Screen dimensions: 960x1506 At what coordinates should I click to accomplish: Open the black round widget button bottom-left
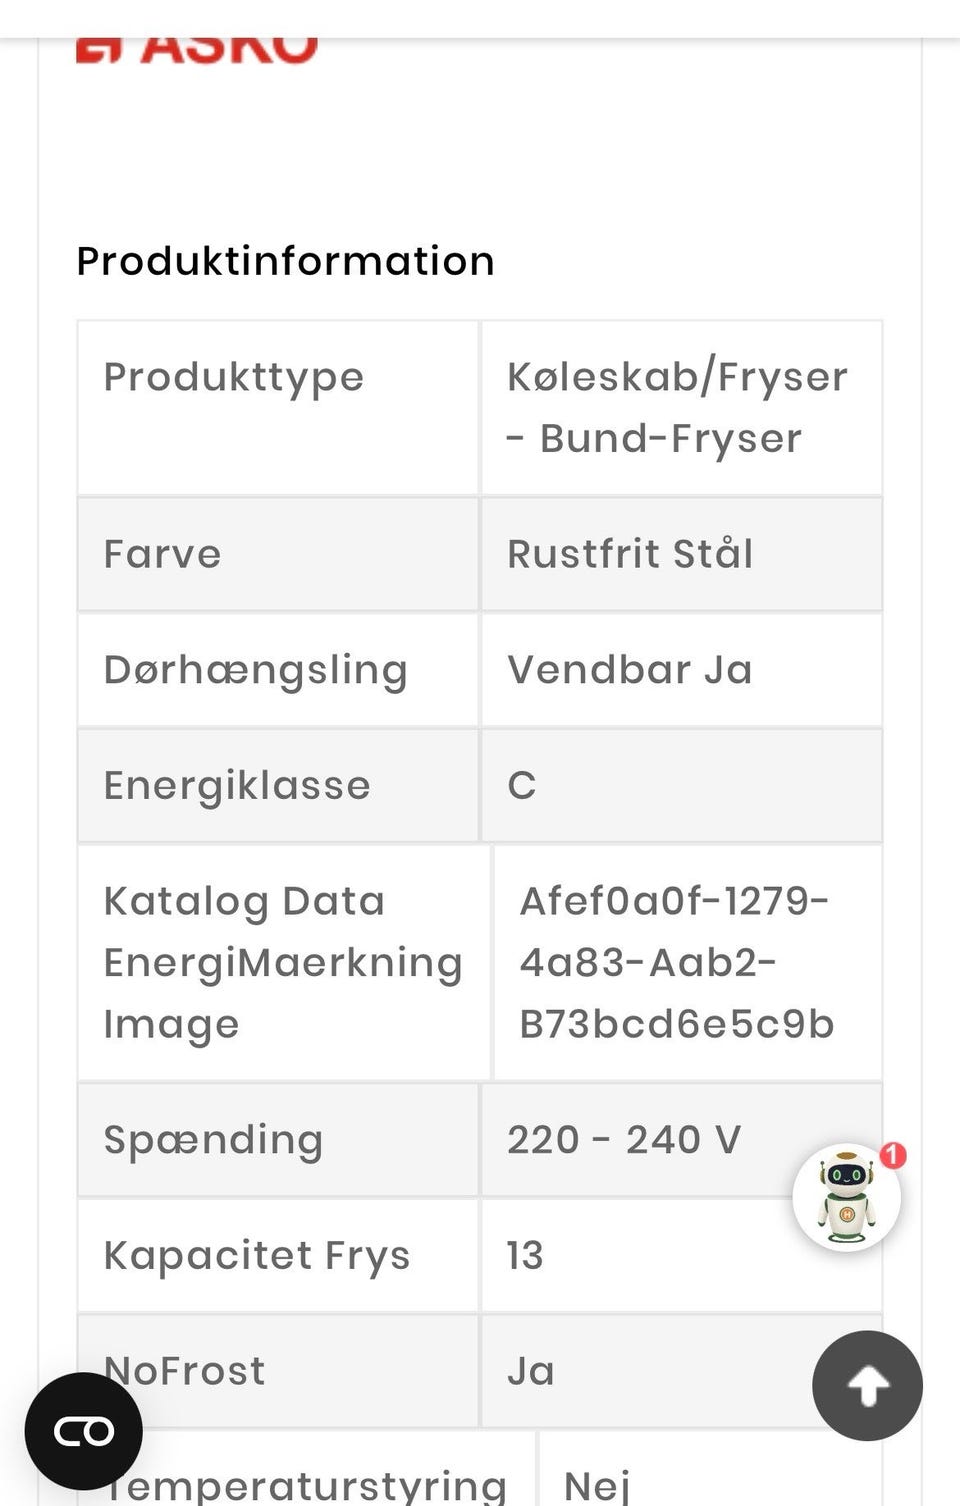[84, 1431]
